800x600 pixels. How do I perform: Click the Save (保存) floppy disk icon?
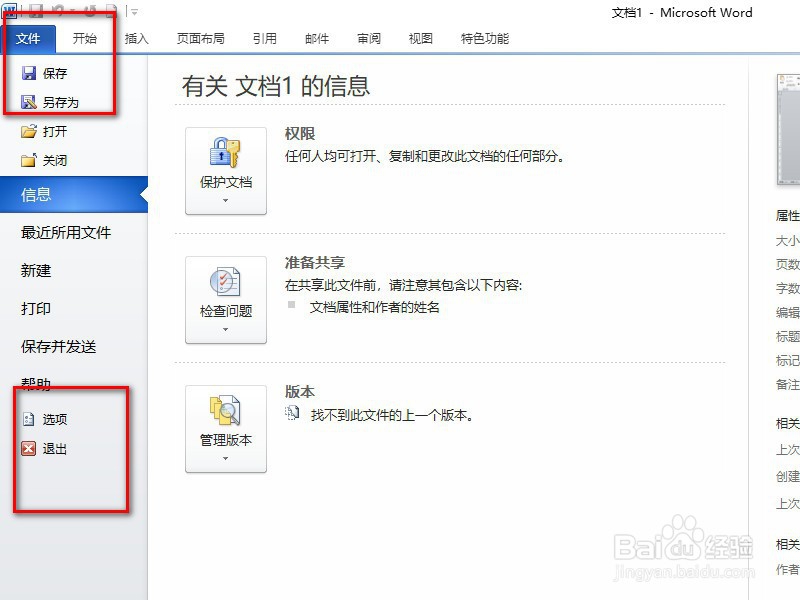(x=29, y=73)
